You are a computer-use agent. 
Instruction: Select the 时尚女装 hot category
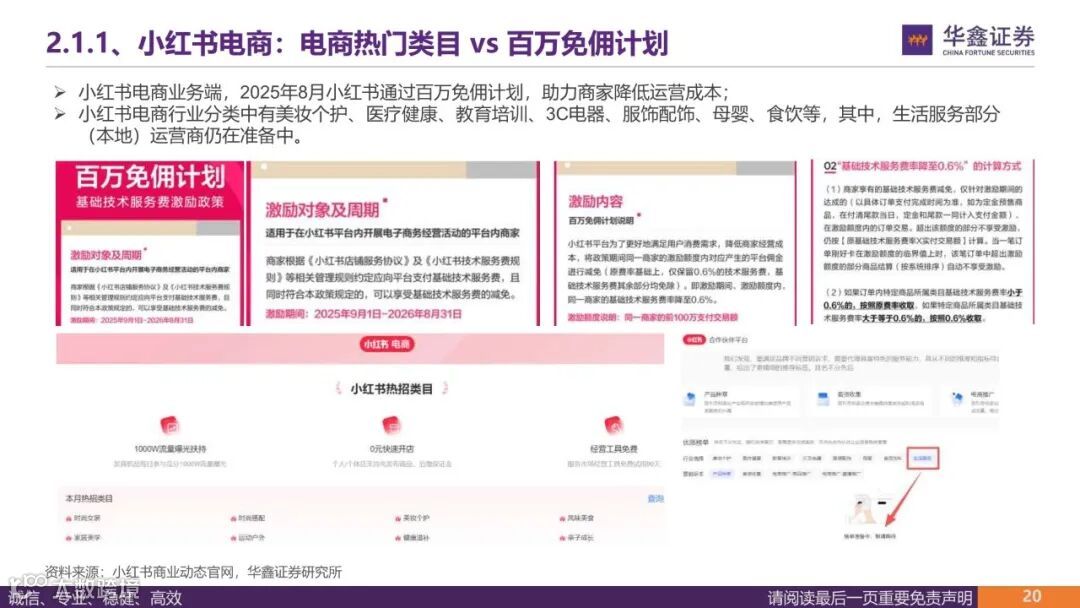(83, 518)
